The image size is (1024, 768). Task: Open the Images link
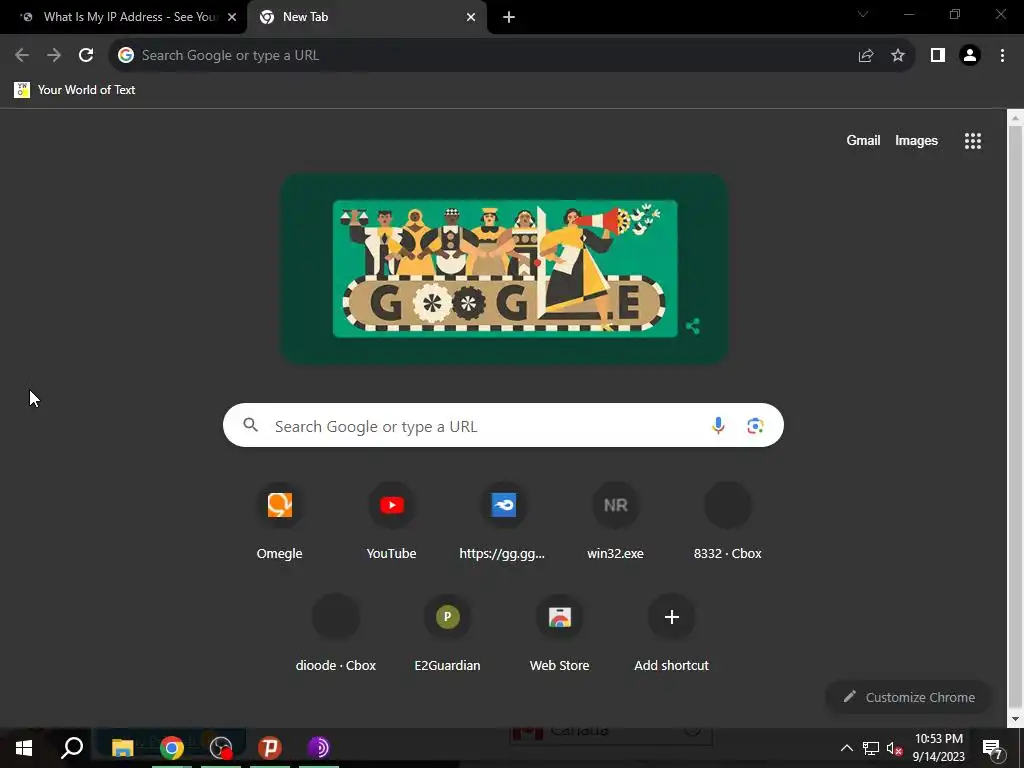916,140
